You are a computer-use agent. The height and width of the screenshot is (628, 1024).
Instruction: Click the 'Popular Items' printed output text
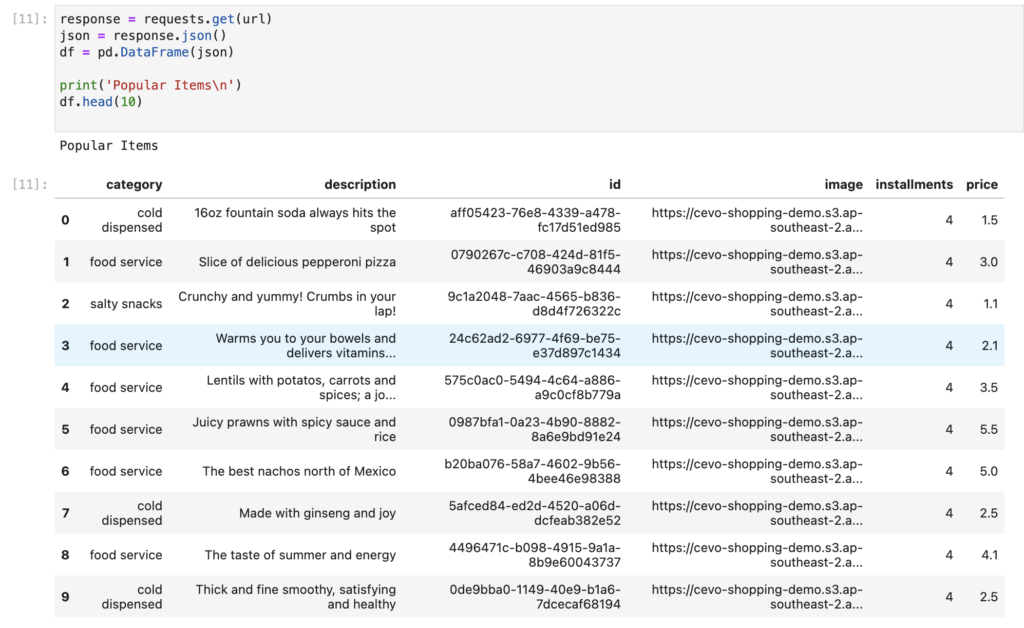[108, 145]
